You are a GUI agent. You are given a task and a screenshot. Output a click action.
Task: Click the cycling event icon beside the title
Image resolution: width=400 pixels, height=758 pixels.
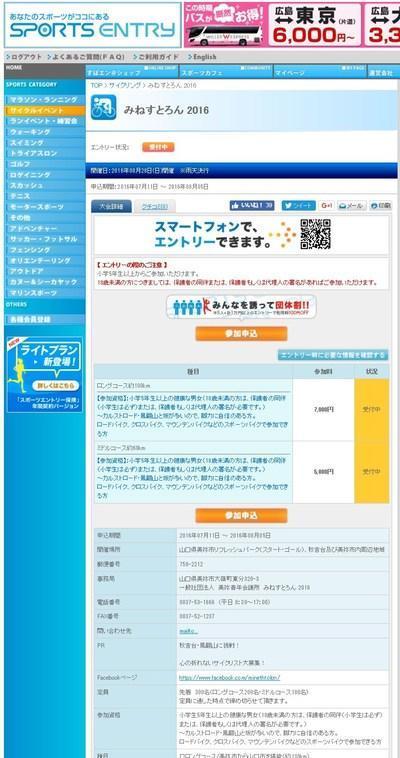pyautogui.click(x=104, y=108)
